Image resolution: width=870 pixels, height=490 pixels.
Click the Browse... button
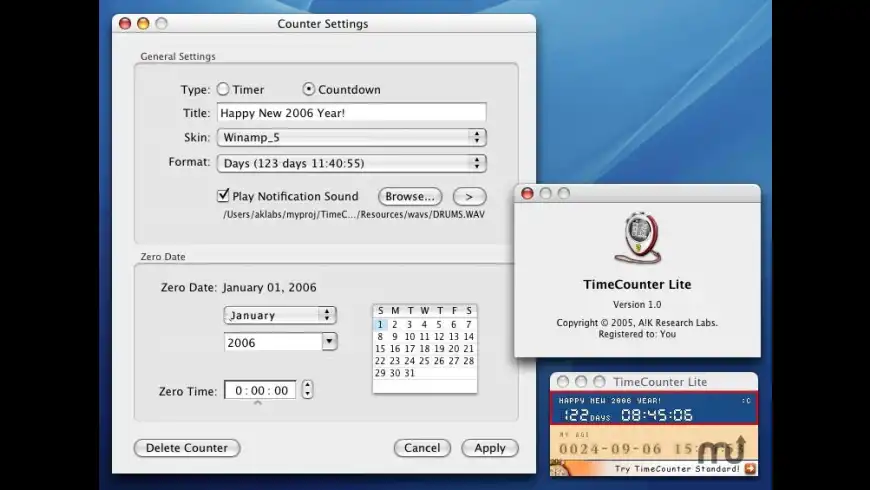tap(410, 196)
